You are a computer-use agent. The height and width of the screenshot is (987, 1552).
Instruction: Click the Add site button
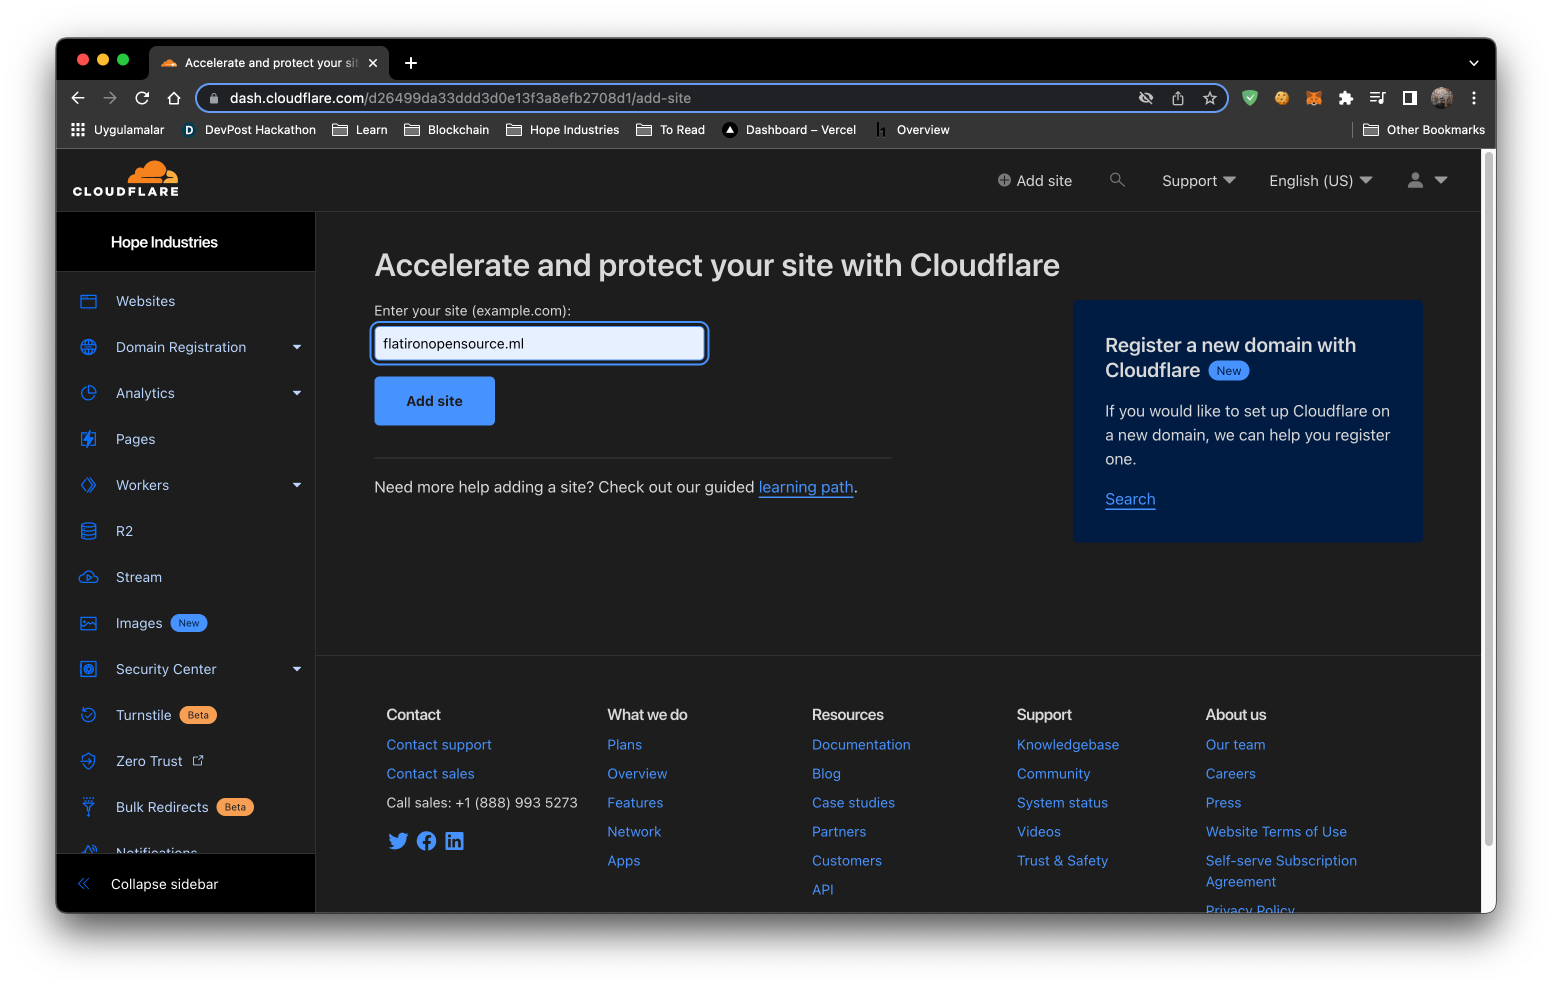[433, 400]
